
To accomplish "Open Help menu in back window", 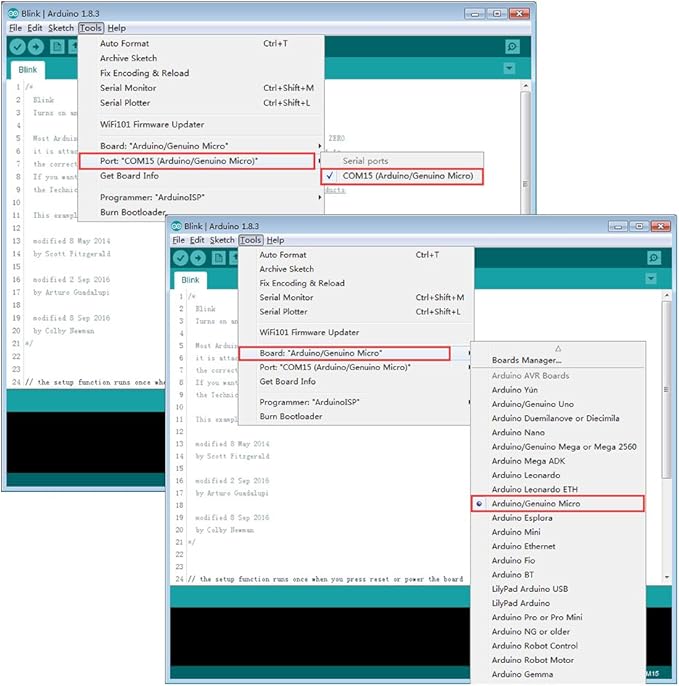I will coord(116,28).
